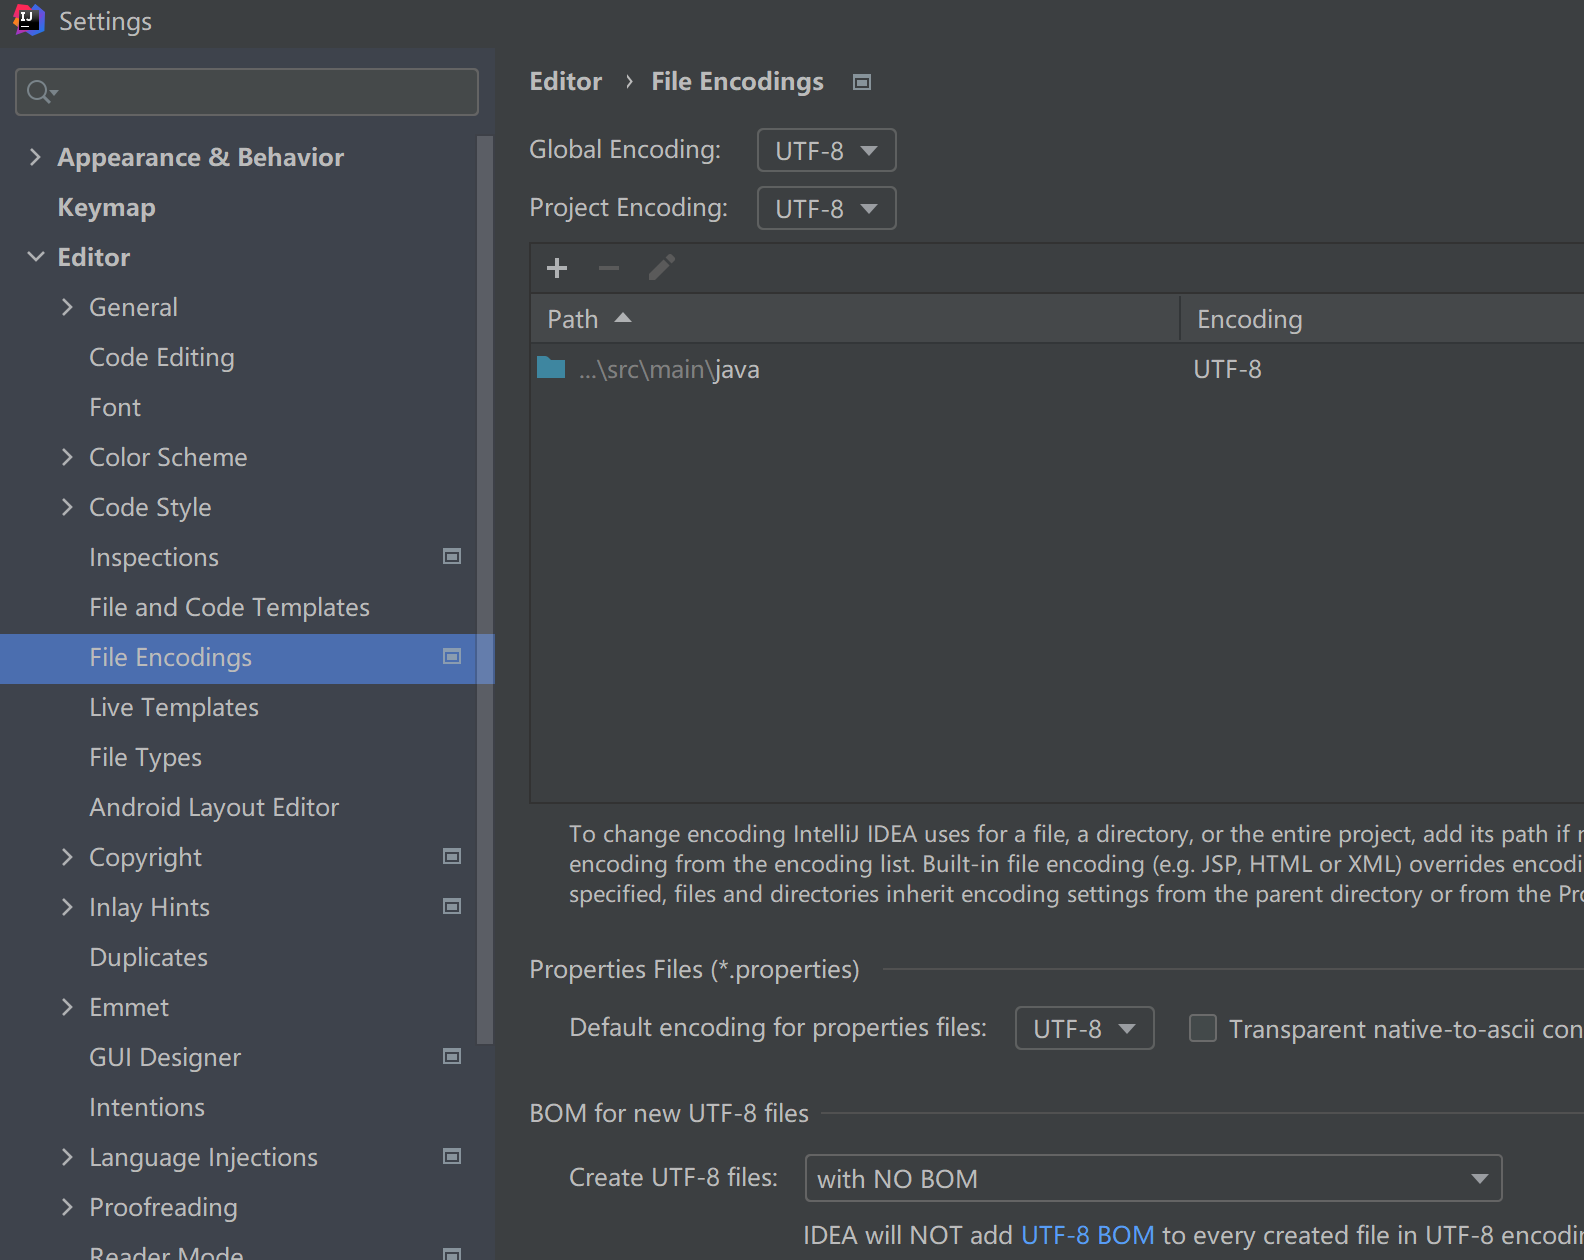Image resolution: width=1584 pixels, height=1260 pixels.
Task: Click the project icon on Copyright row
Action: (x=452, y=856)
